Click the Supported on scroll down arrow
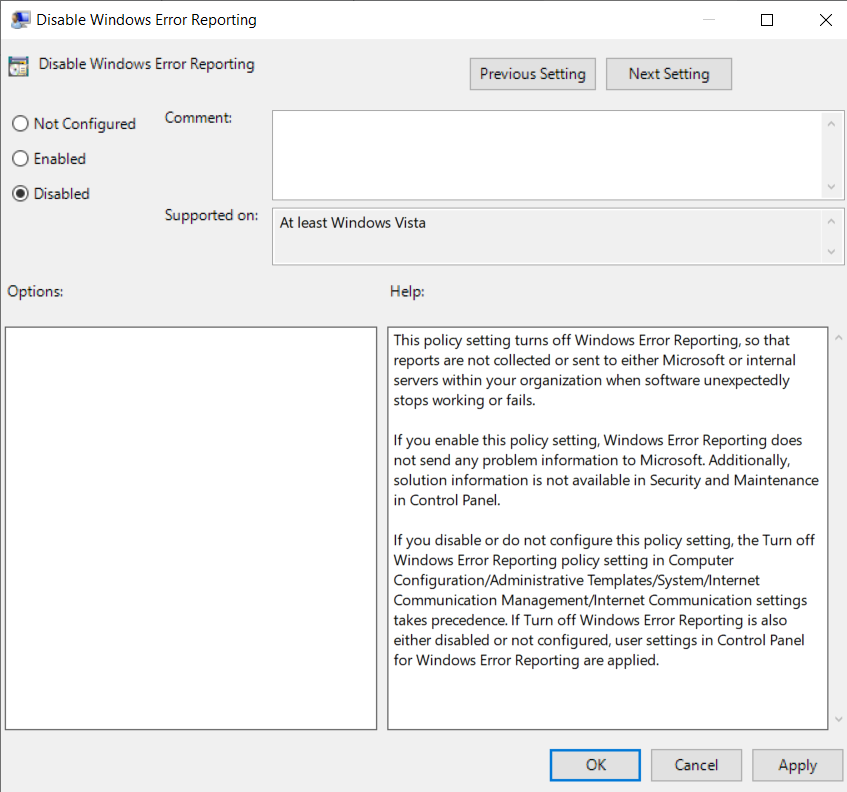 click(830, 252)
